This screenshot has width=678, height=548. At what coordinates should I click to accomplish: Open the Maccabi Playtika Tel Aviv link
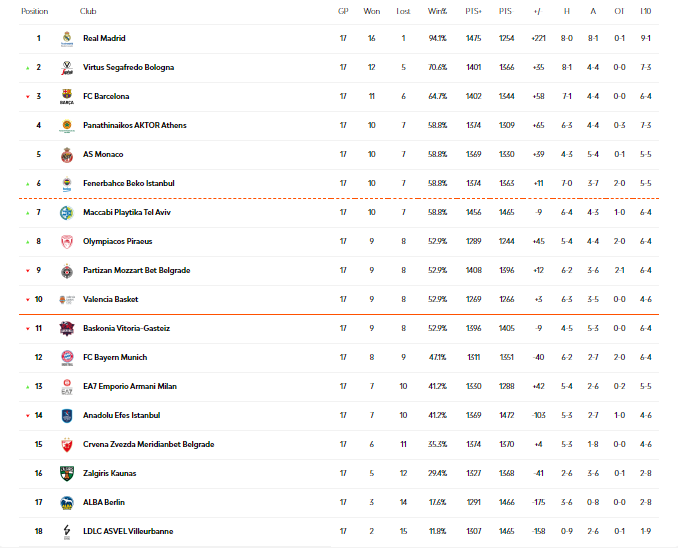pyautogui.click(x=127, y=212)
